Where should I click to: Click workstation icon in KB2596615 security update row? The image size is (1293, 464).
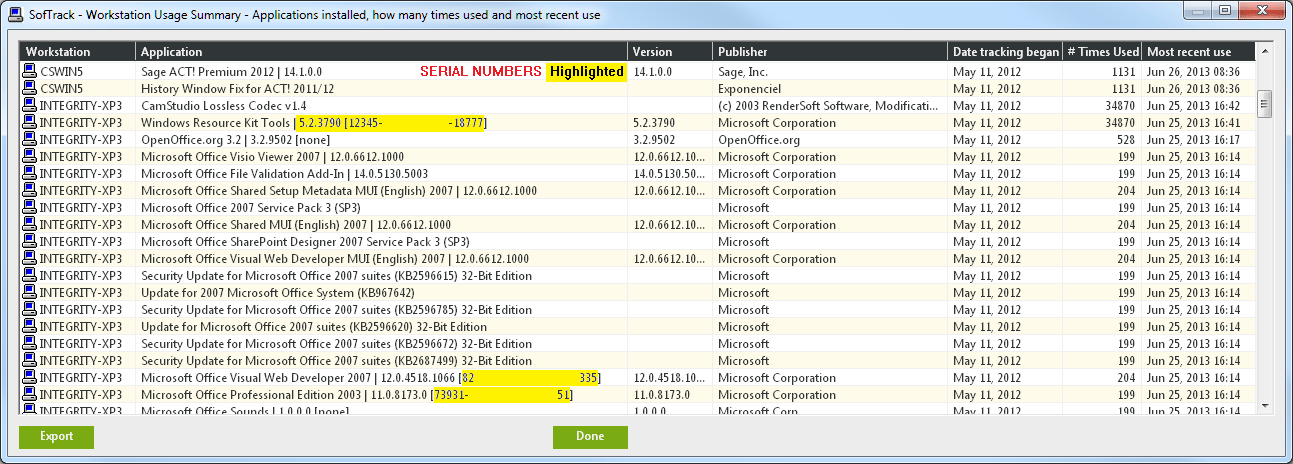click(29, 276)
